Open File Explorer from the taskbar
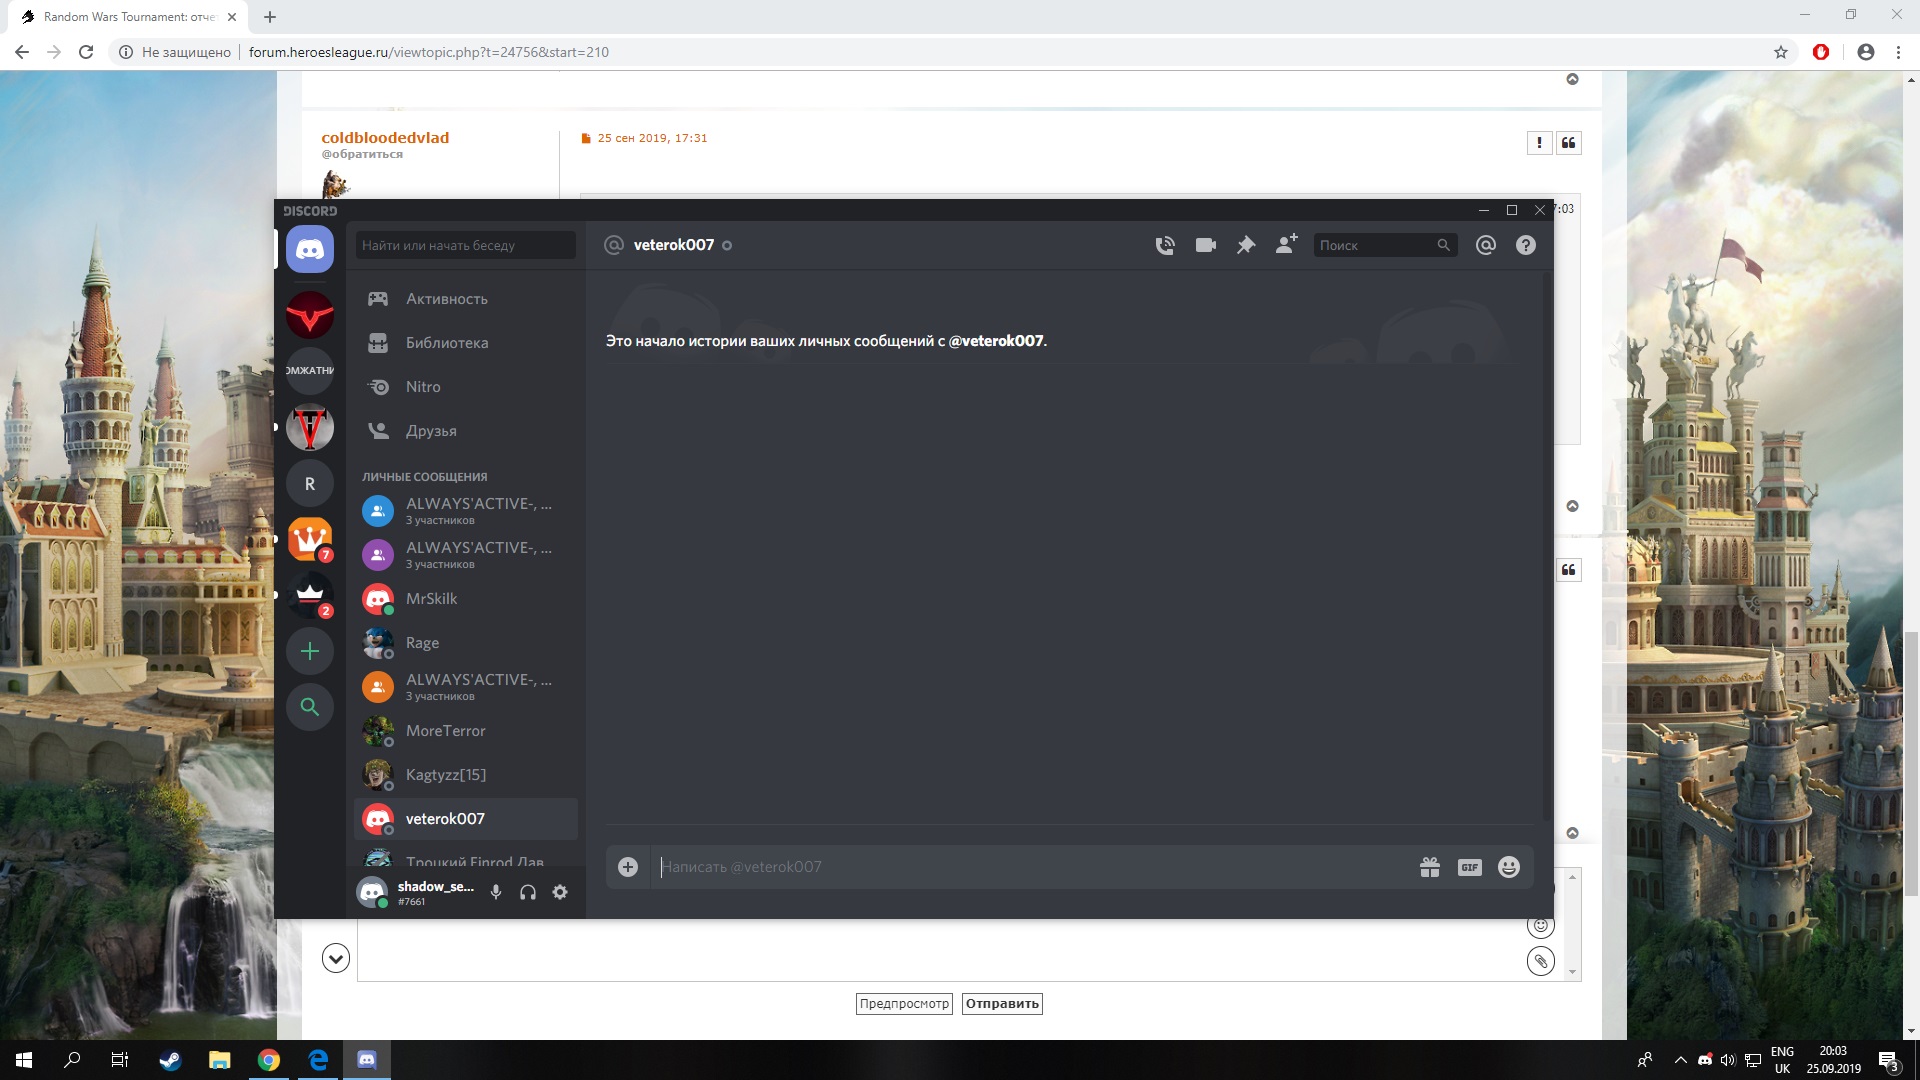The image size is (1920, 1080). pyautogui.click(x=219, y=1060)
